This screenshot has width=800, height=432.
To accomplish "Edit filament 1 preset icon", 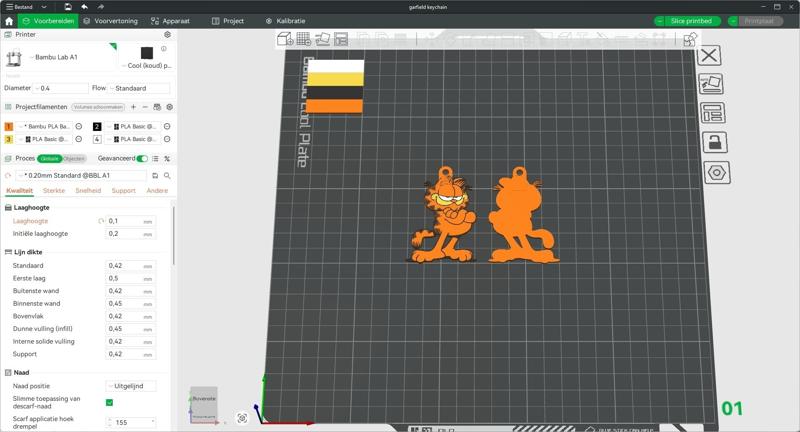I will pos(79,126).
